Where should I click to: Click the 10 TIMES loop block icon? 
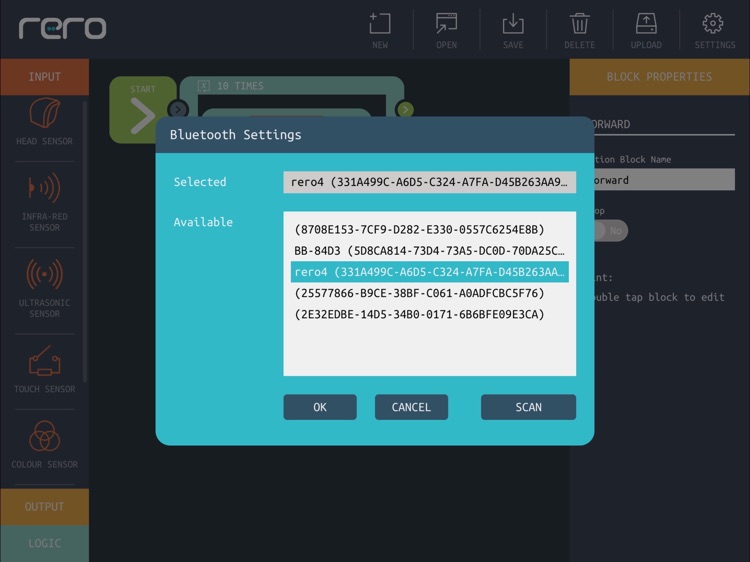point(204,86)
